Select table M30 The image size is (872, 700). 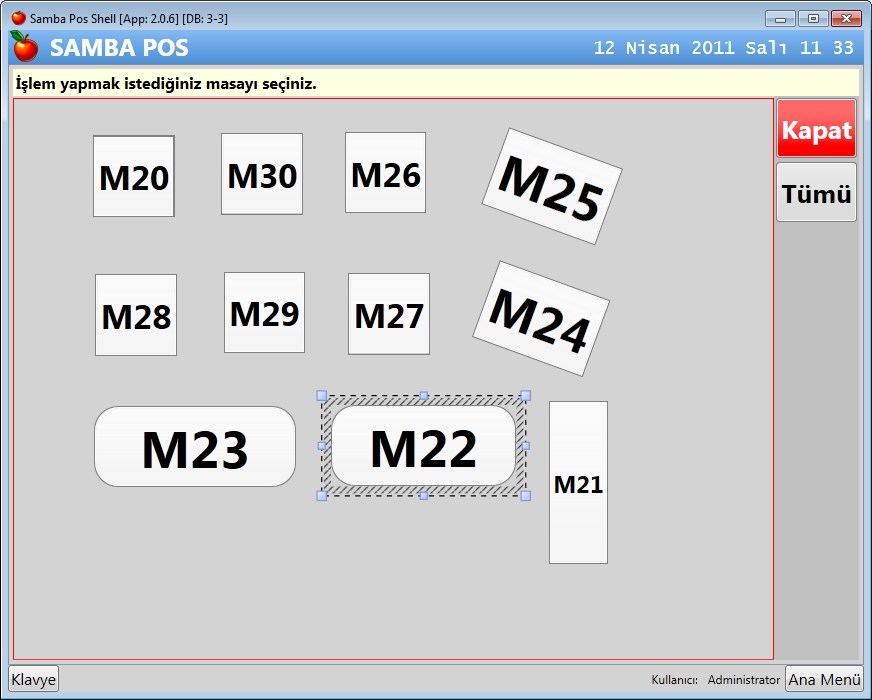(262, 173)
